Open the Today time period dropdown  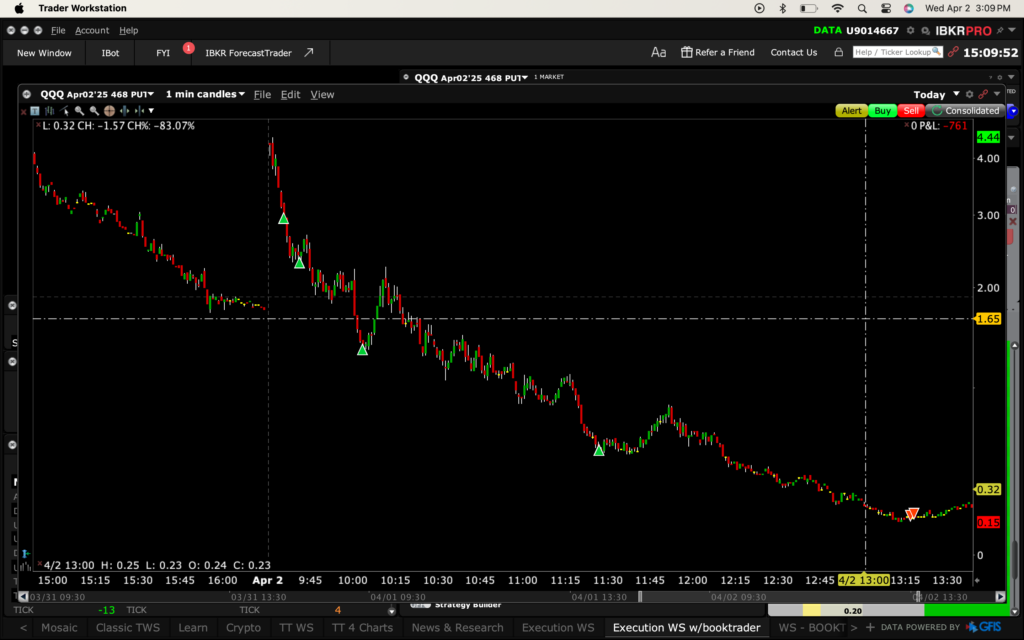(936, 95)
